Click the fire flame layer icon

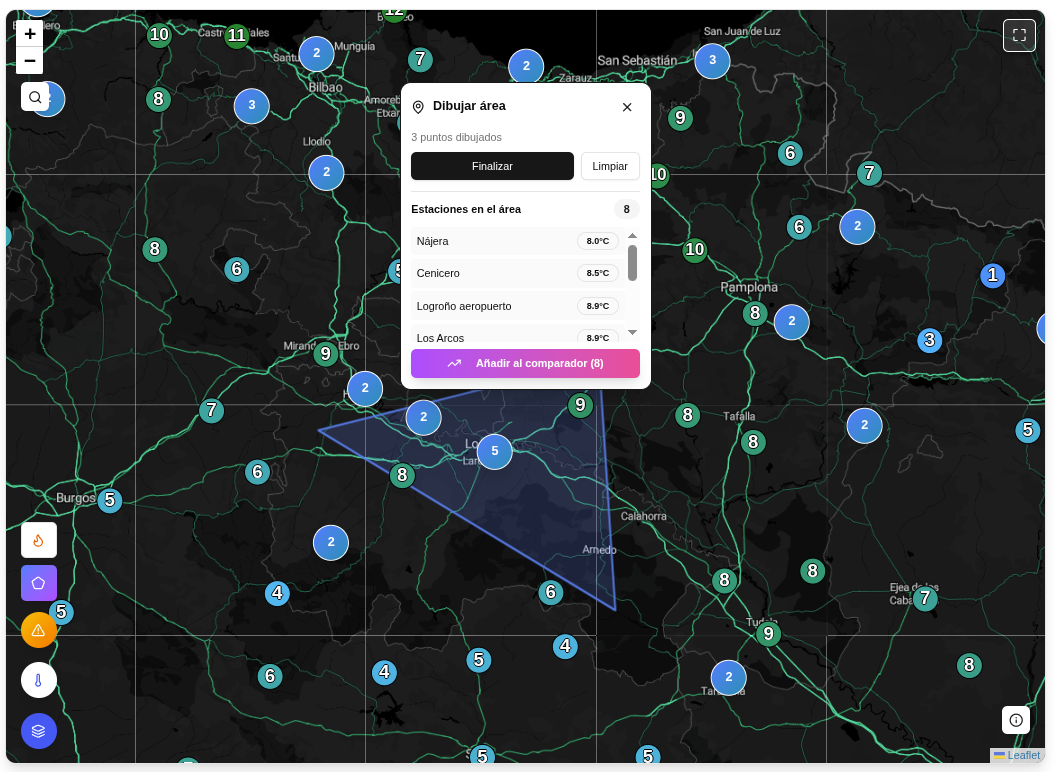(39, 540)
